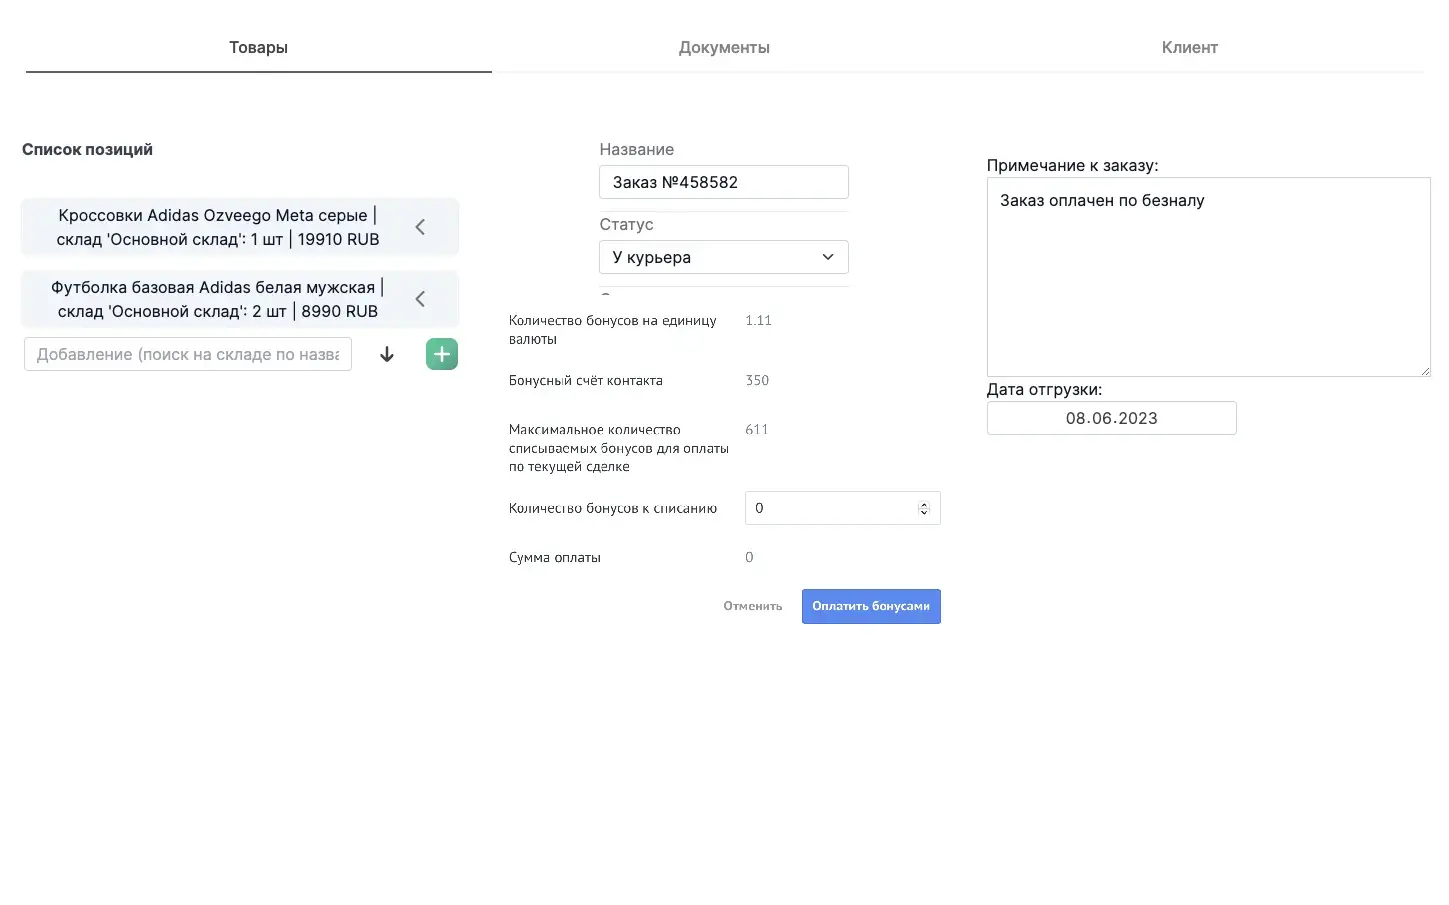Open the Клиент tab
The width and height of the screenshot is (1449, 905).
click(1189, 48)
